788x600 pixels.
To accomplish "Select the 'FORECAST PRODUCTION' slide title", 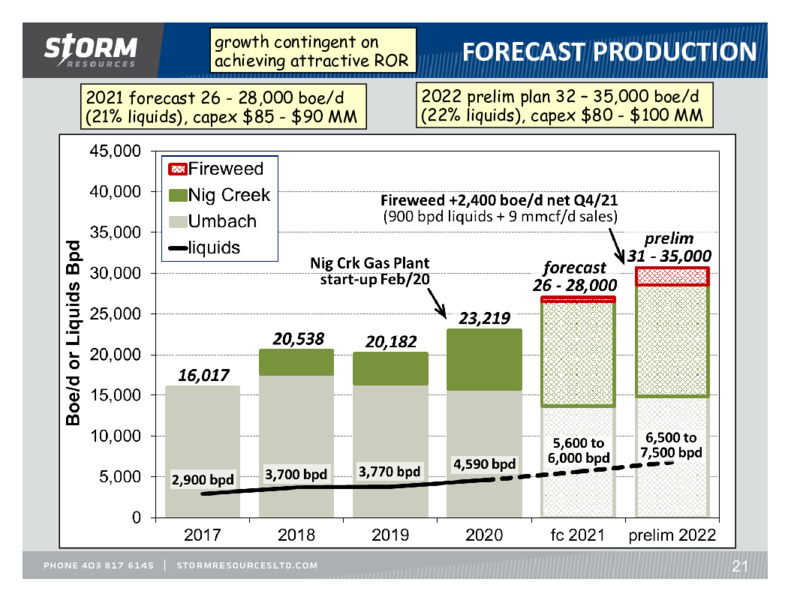I will 609,52.
